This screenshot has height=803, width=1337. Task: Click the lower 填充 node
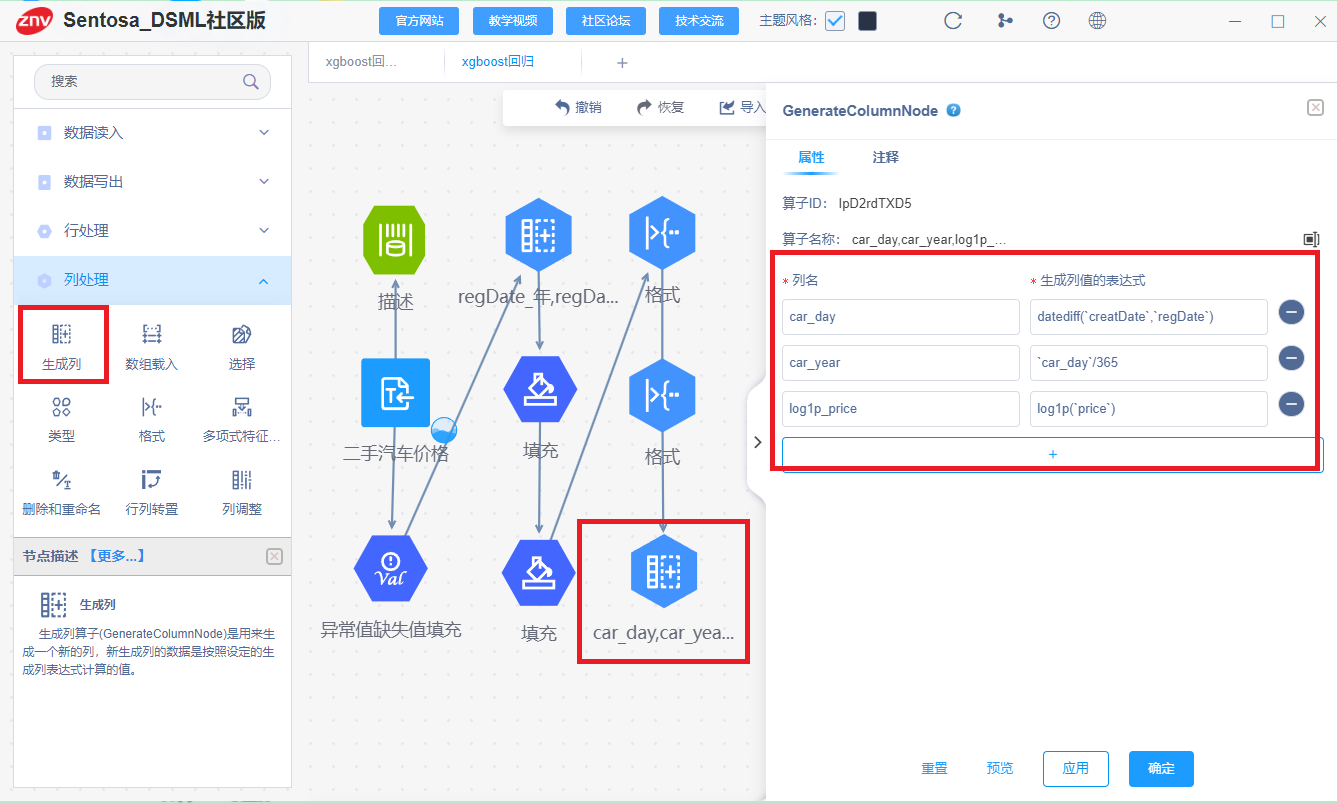coord(539,572)
